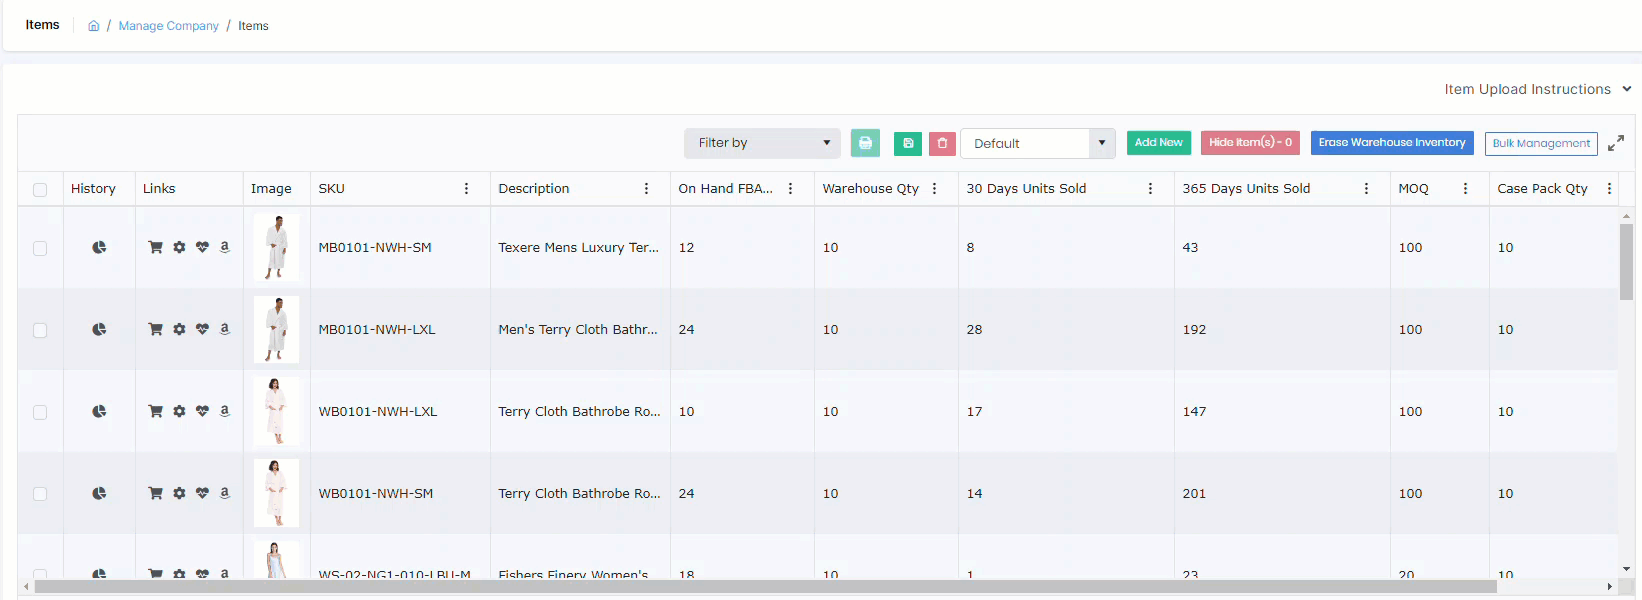Image resolution: width=1642 pixels, height=600 pixels.
Task: Open history chart for WB0101-NWH-SM
Action: pyautogui.click(x=99, y=493)
